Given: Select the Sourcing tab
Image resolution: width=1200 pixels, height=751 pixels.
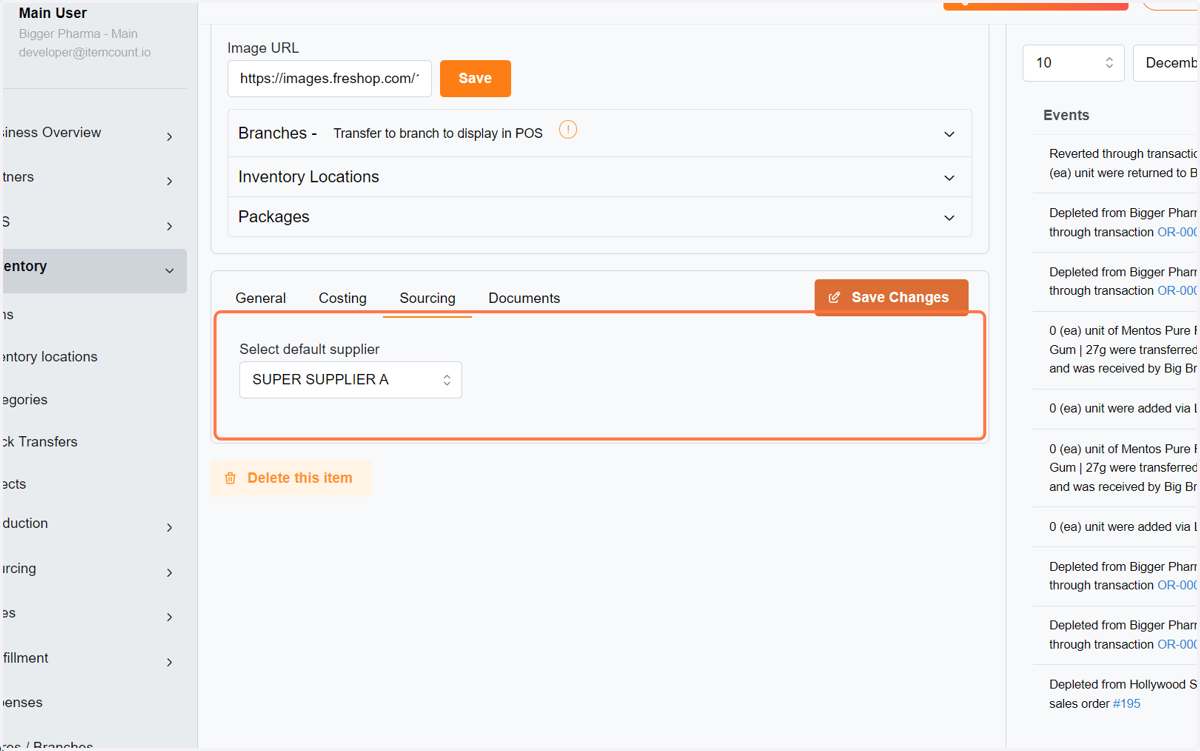Looking at the screenshot, I should pyautogui.click(x=427, y=298).
